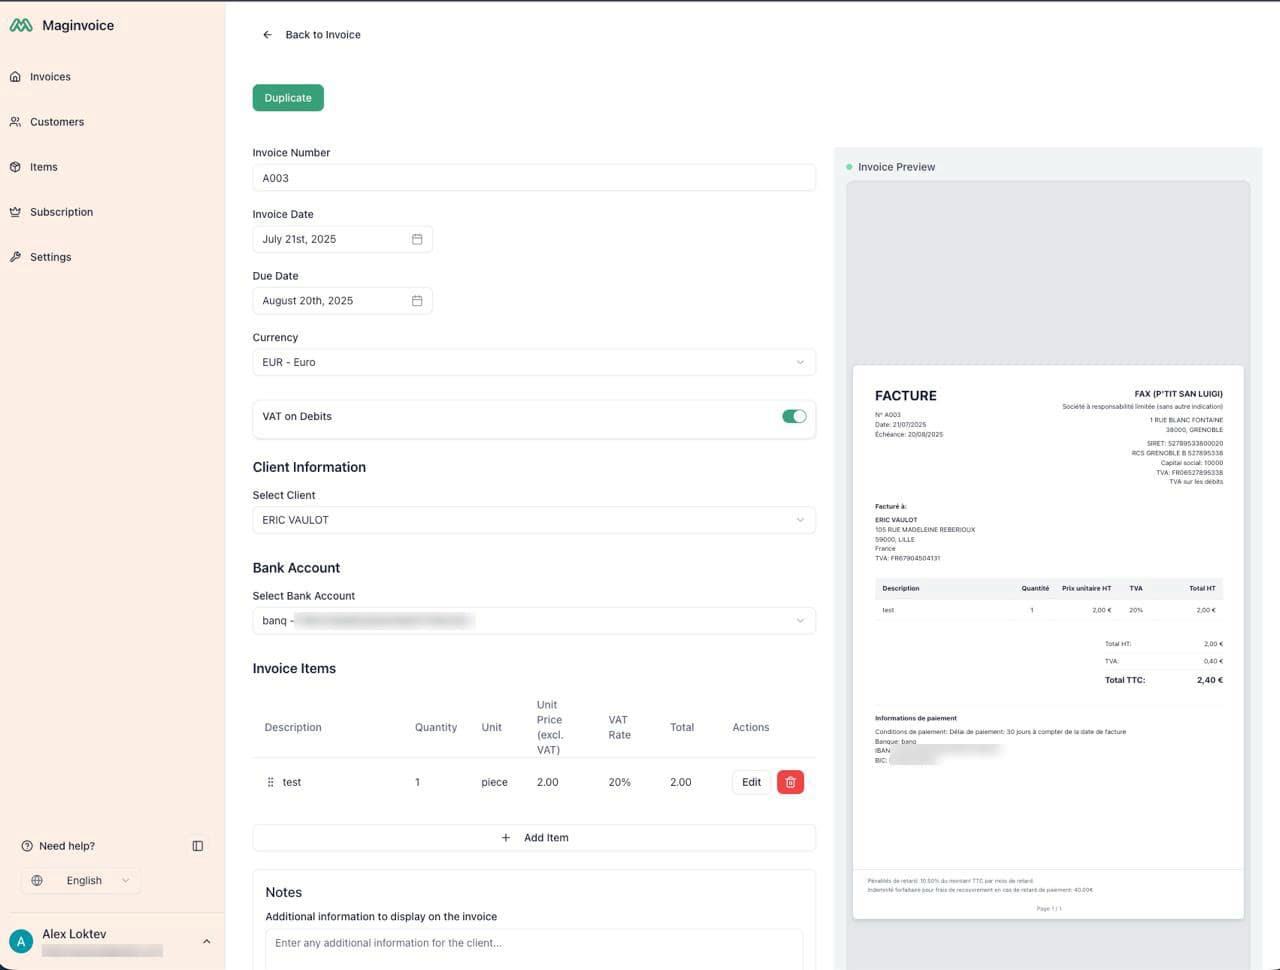Edit the Invoice Number field A003

[x=534, y=178]
